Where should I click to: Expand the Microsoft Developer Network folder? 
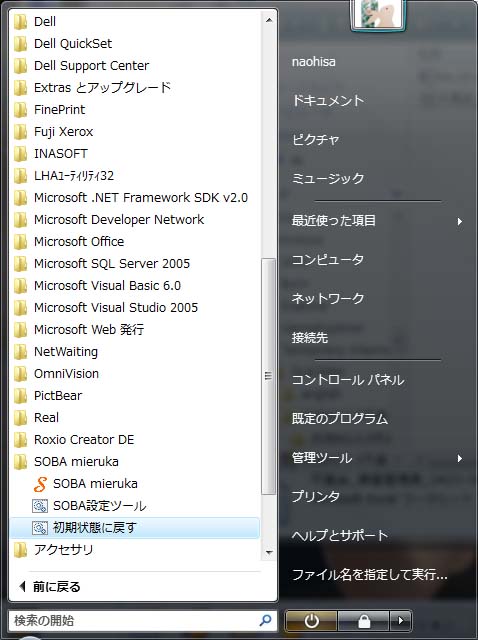[x=119, y=220]
